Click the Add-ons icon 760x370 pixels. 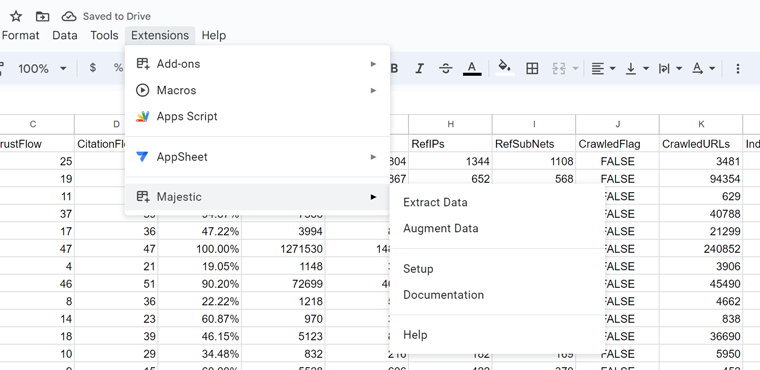[x=142, y=64]
